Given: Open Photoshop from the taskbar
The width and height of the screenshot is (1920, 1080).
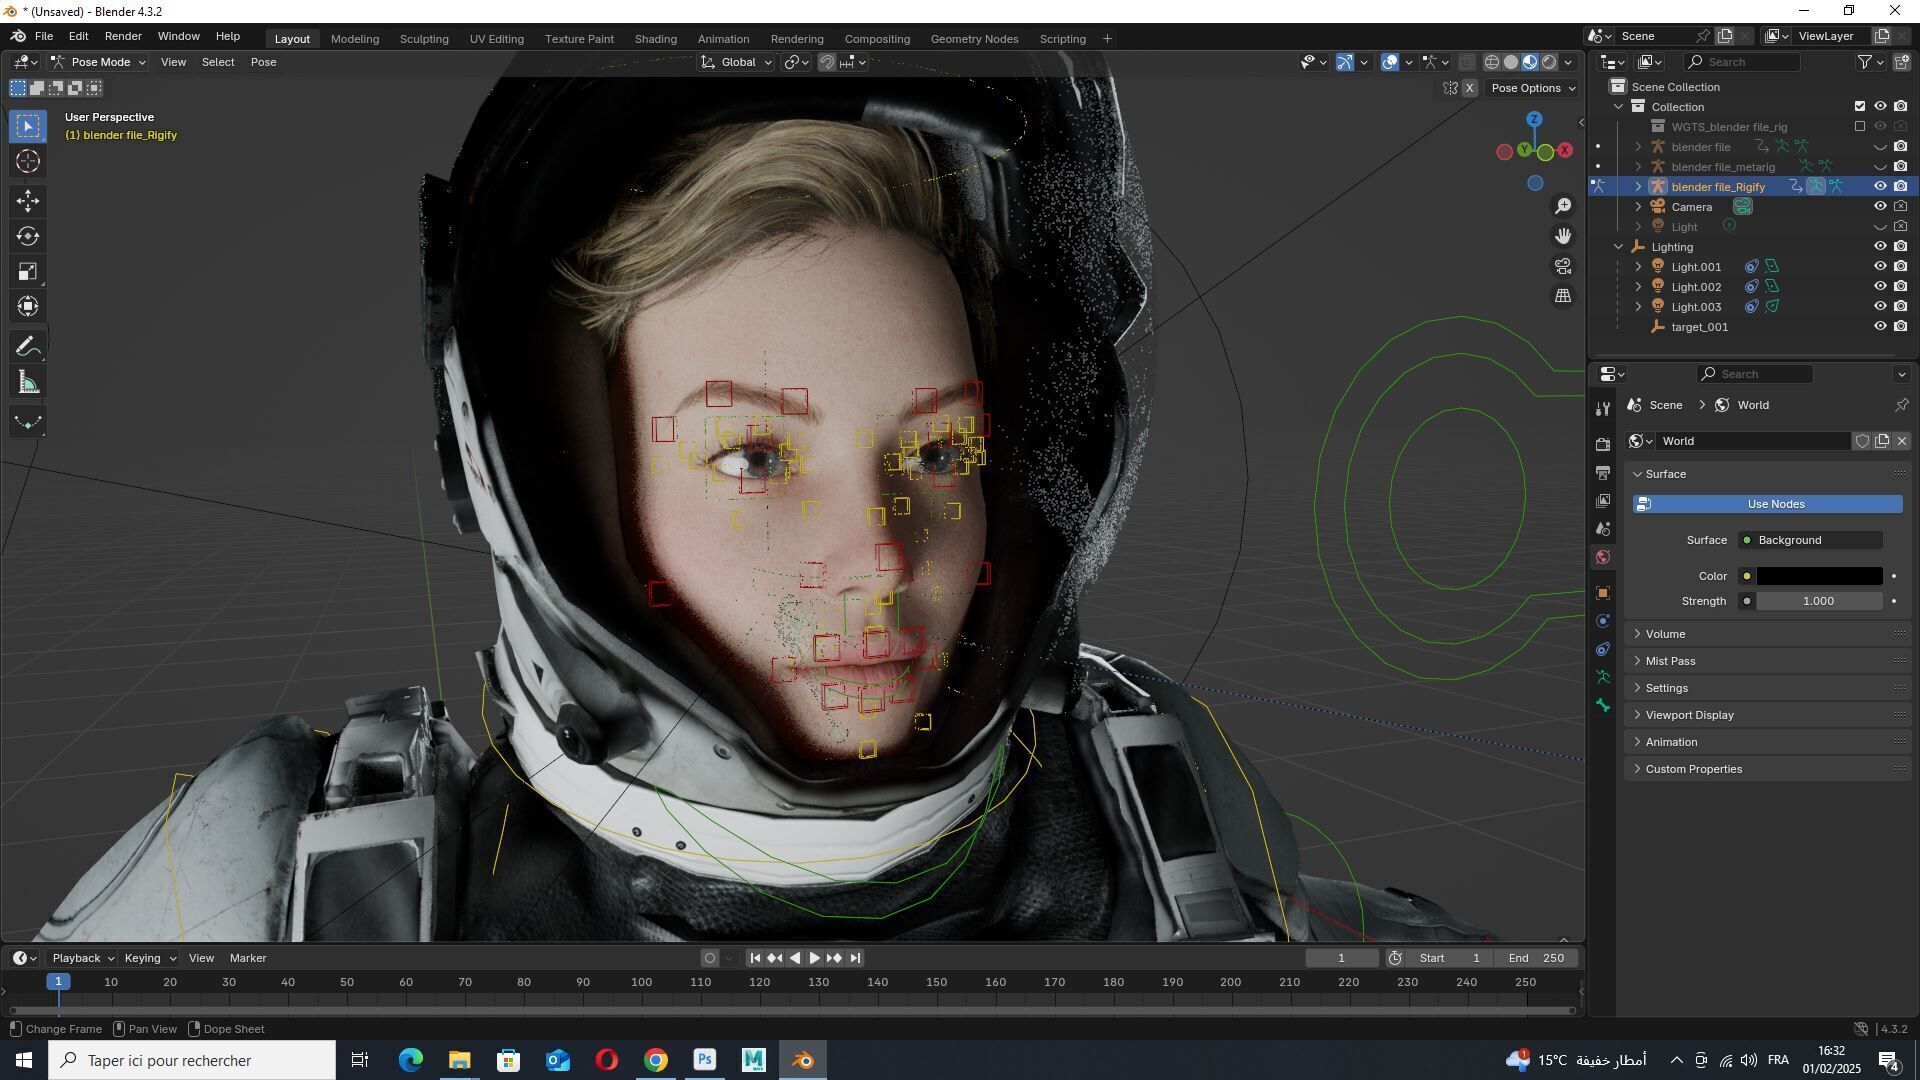Looking at the screenshot, I should point(705,1060).
